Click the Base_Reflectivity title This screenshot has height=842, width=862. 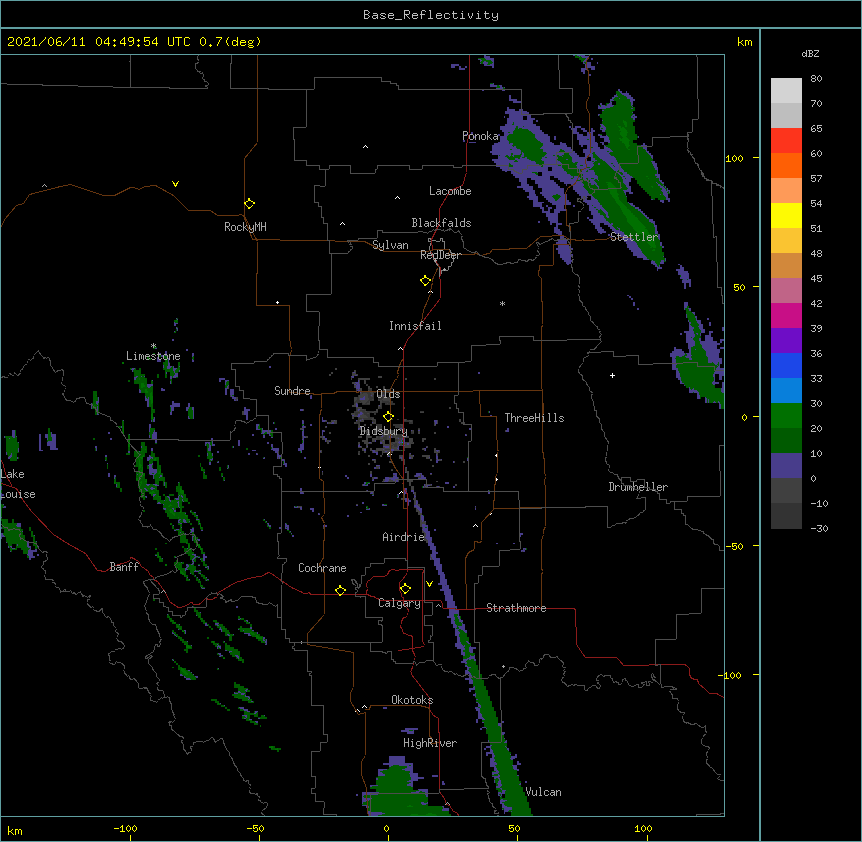[431, 15]
